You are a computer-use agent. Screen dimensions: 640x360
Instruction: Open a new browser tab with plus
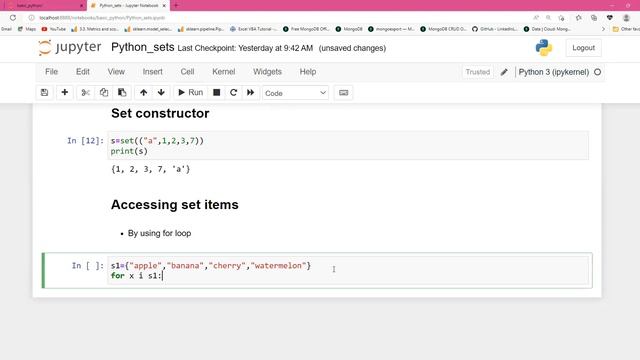[176, 6]
